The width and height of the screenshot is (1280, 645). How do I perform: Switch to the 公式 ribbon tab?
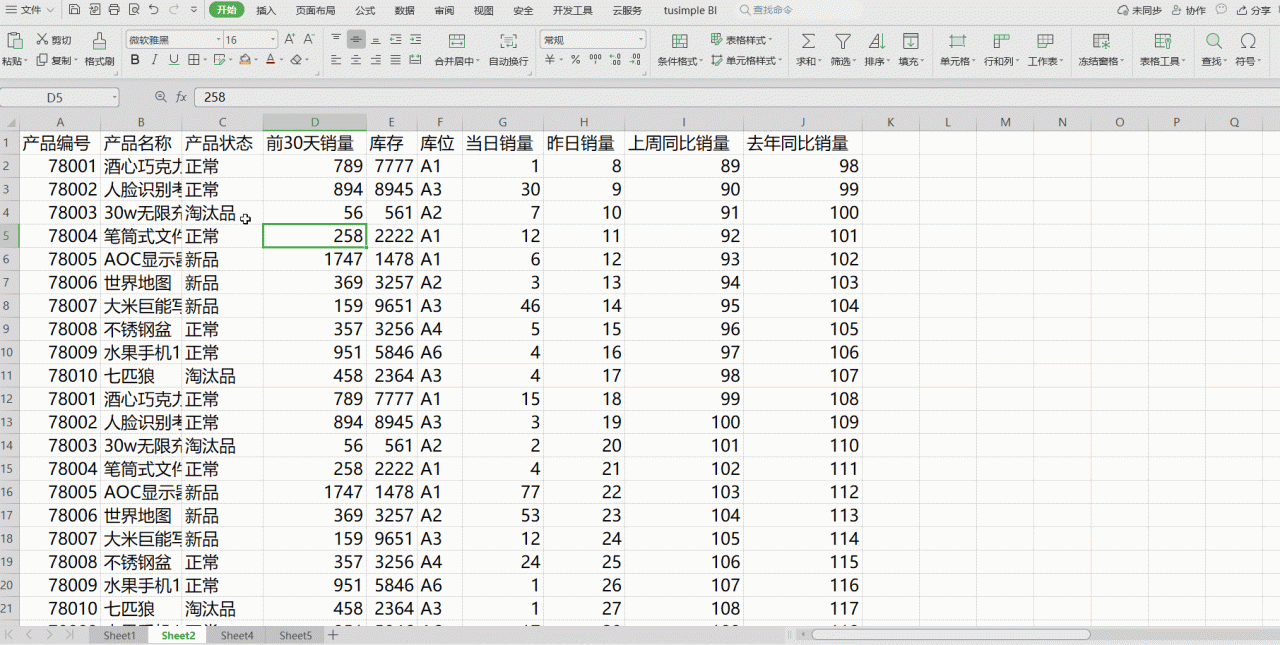[x=365, y=10]
